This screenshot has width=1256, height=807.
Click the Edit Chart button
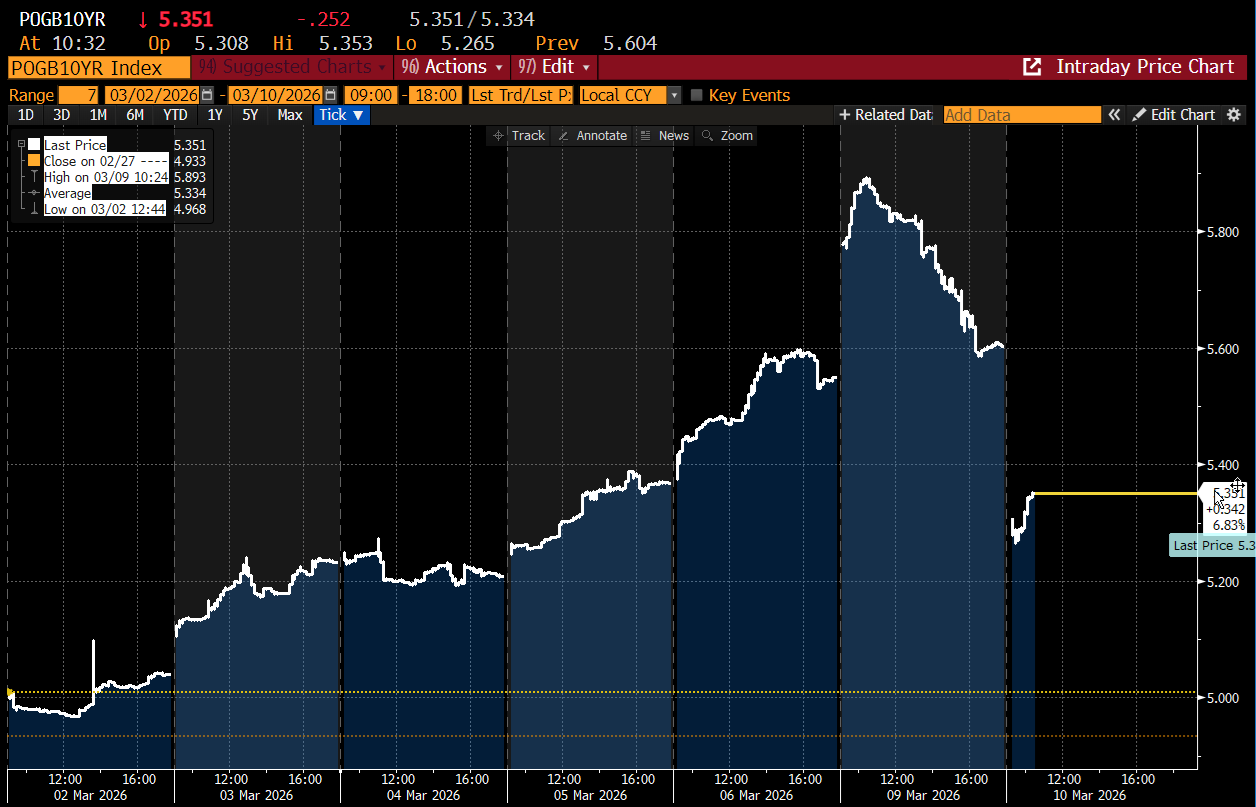[x=1173, y=115]
